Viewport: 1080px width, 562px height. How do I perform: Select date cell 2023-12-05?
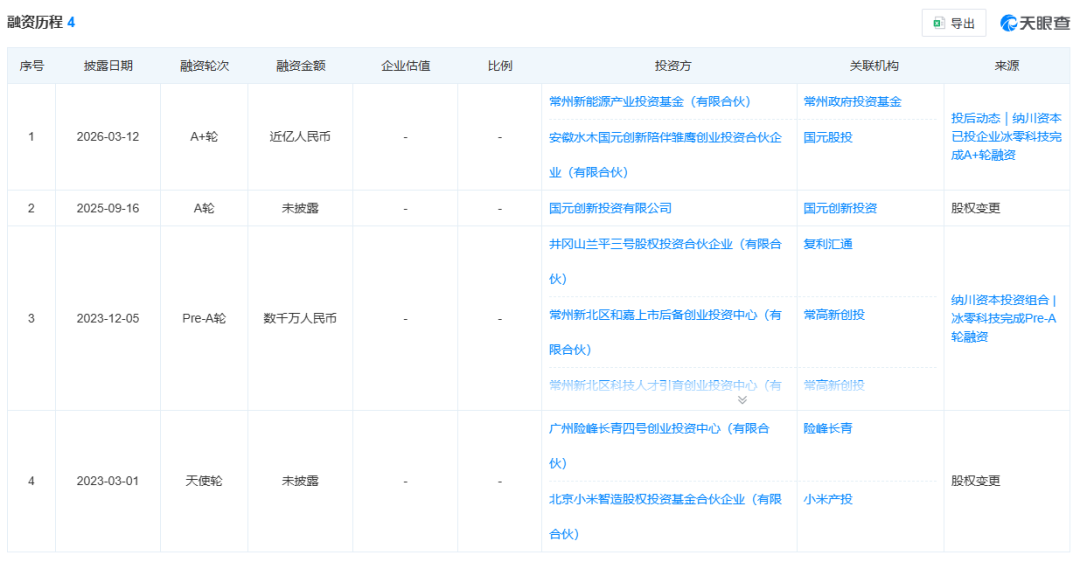coord(108,318)
